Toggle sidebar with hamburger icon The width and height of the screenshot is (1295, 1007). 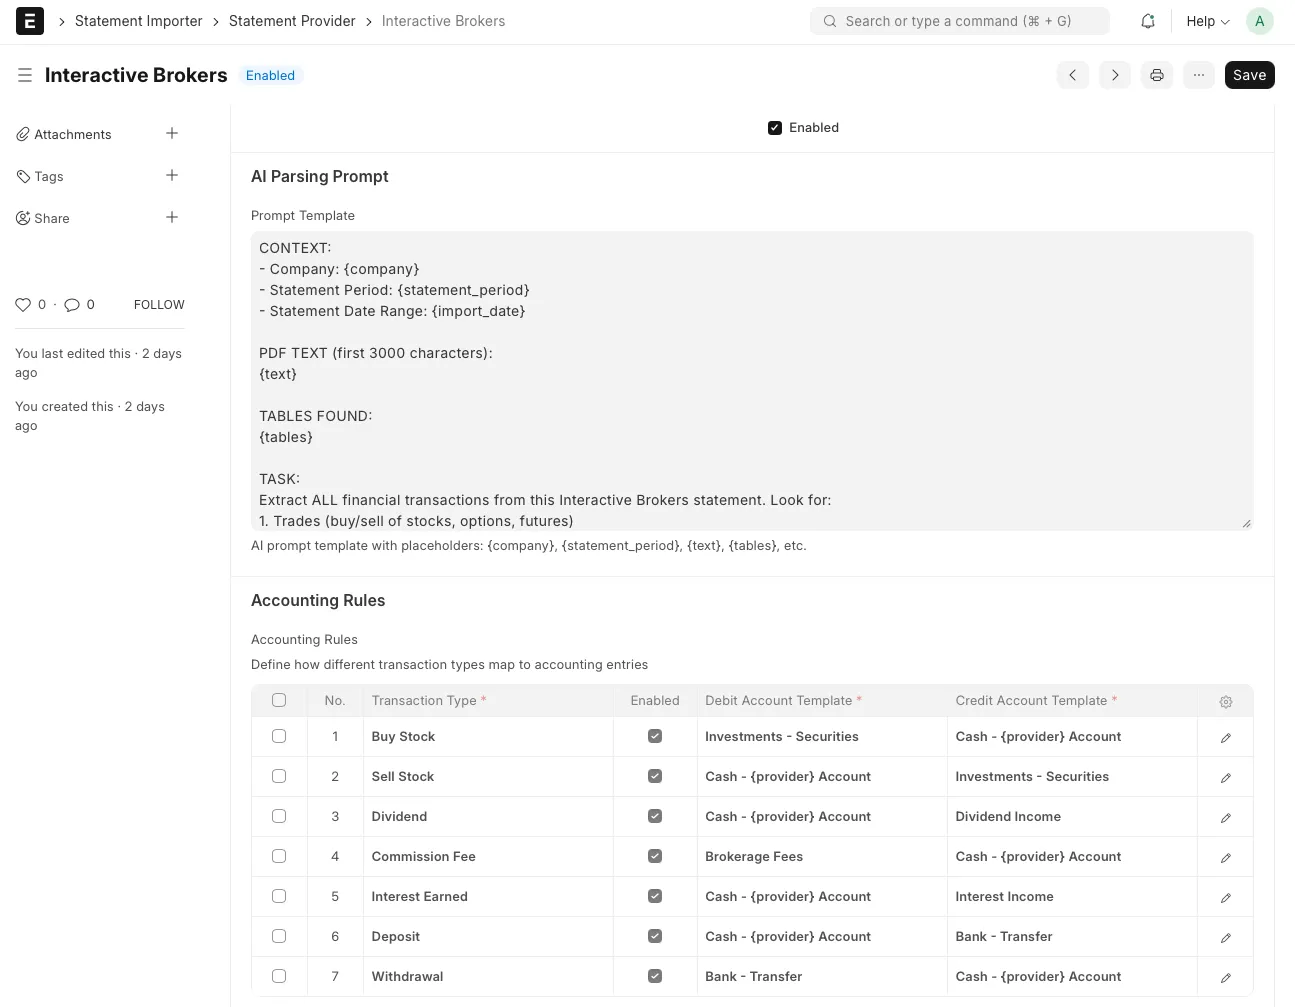point(25,75)
